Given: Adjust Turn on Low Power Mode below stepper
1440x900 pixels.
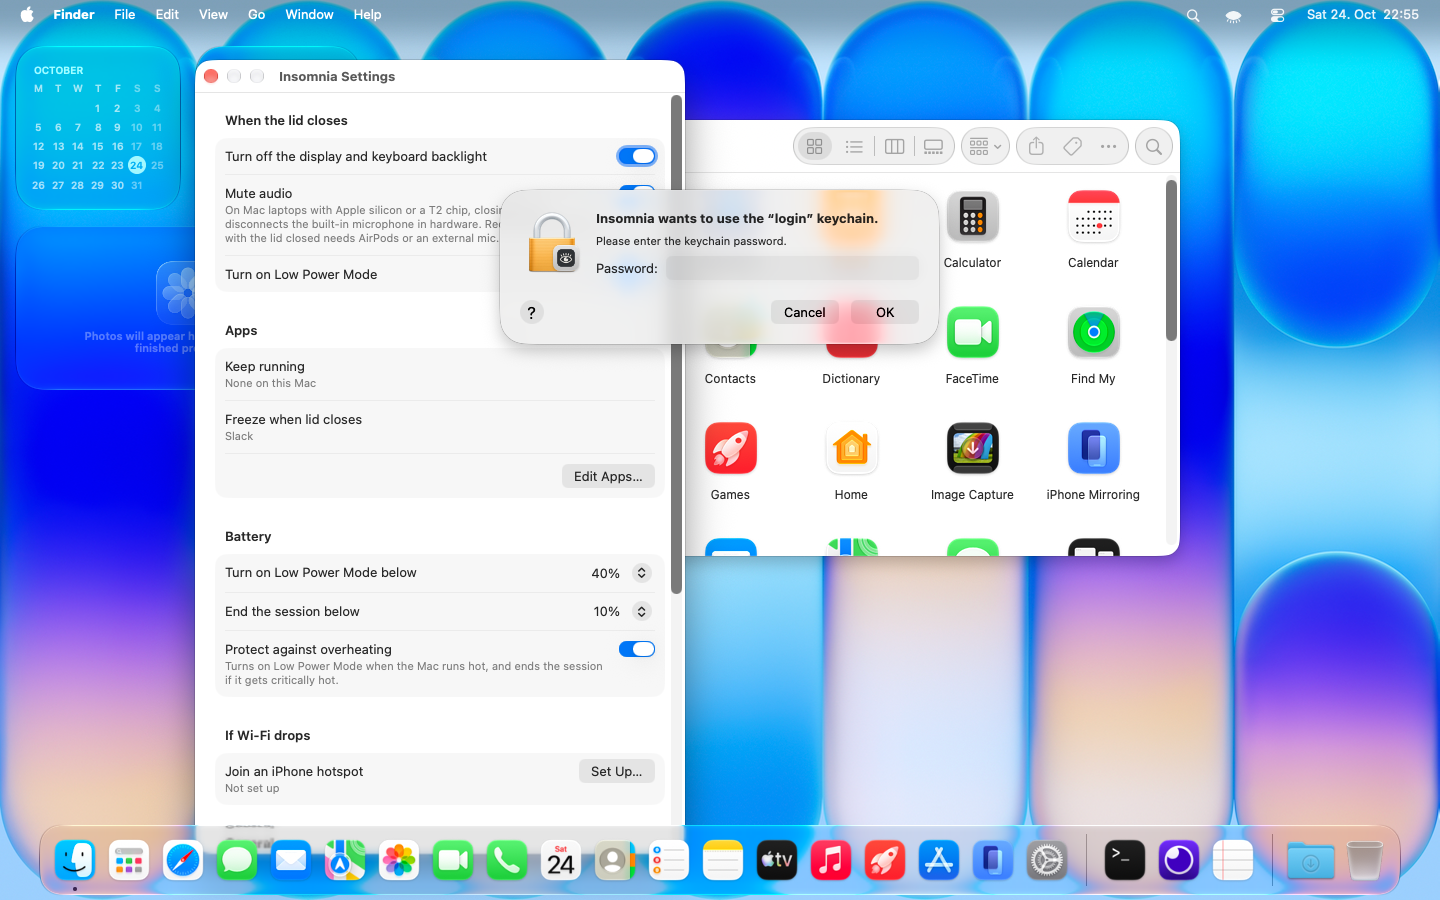Looking at the screenshot, I should pos(642,573).
